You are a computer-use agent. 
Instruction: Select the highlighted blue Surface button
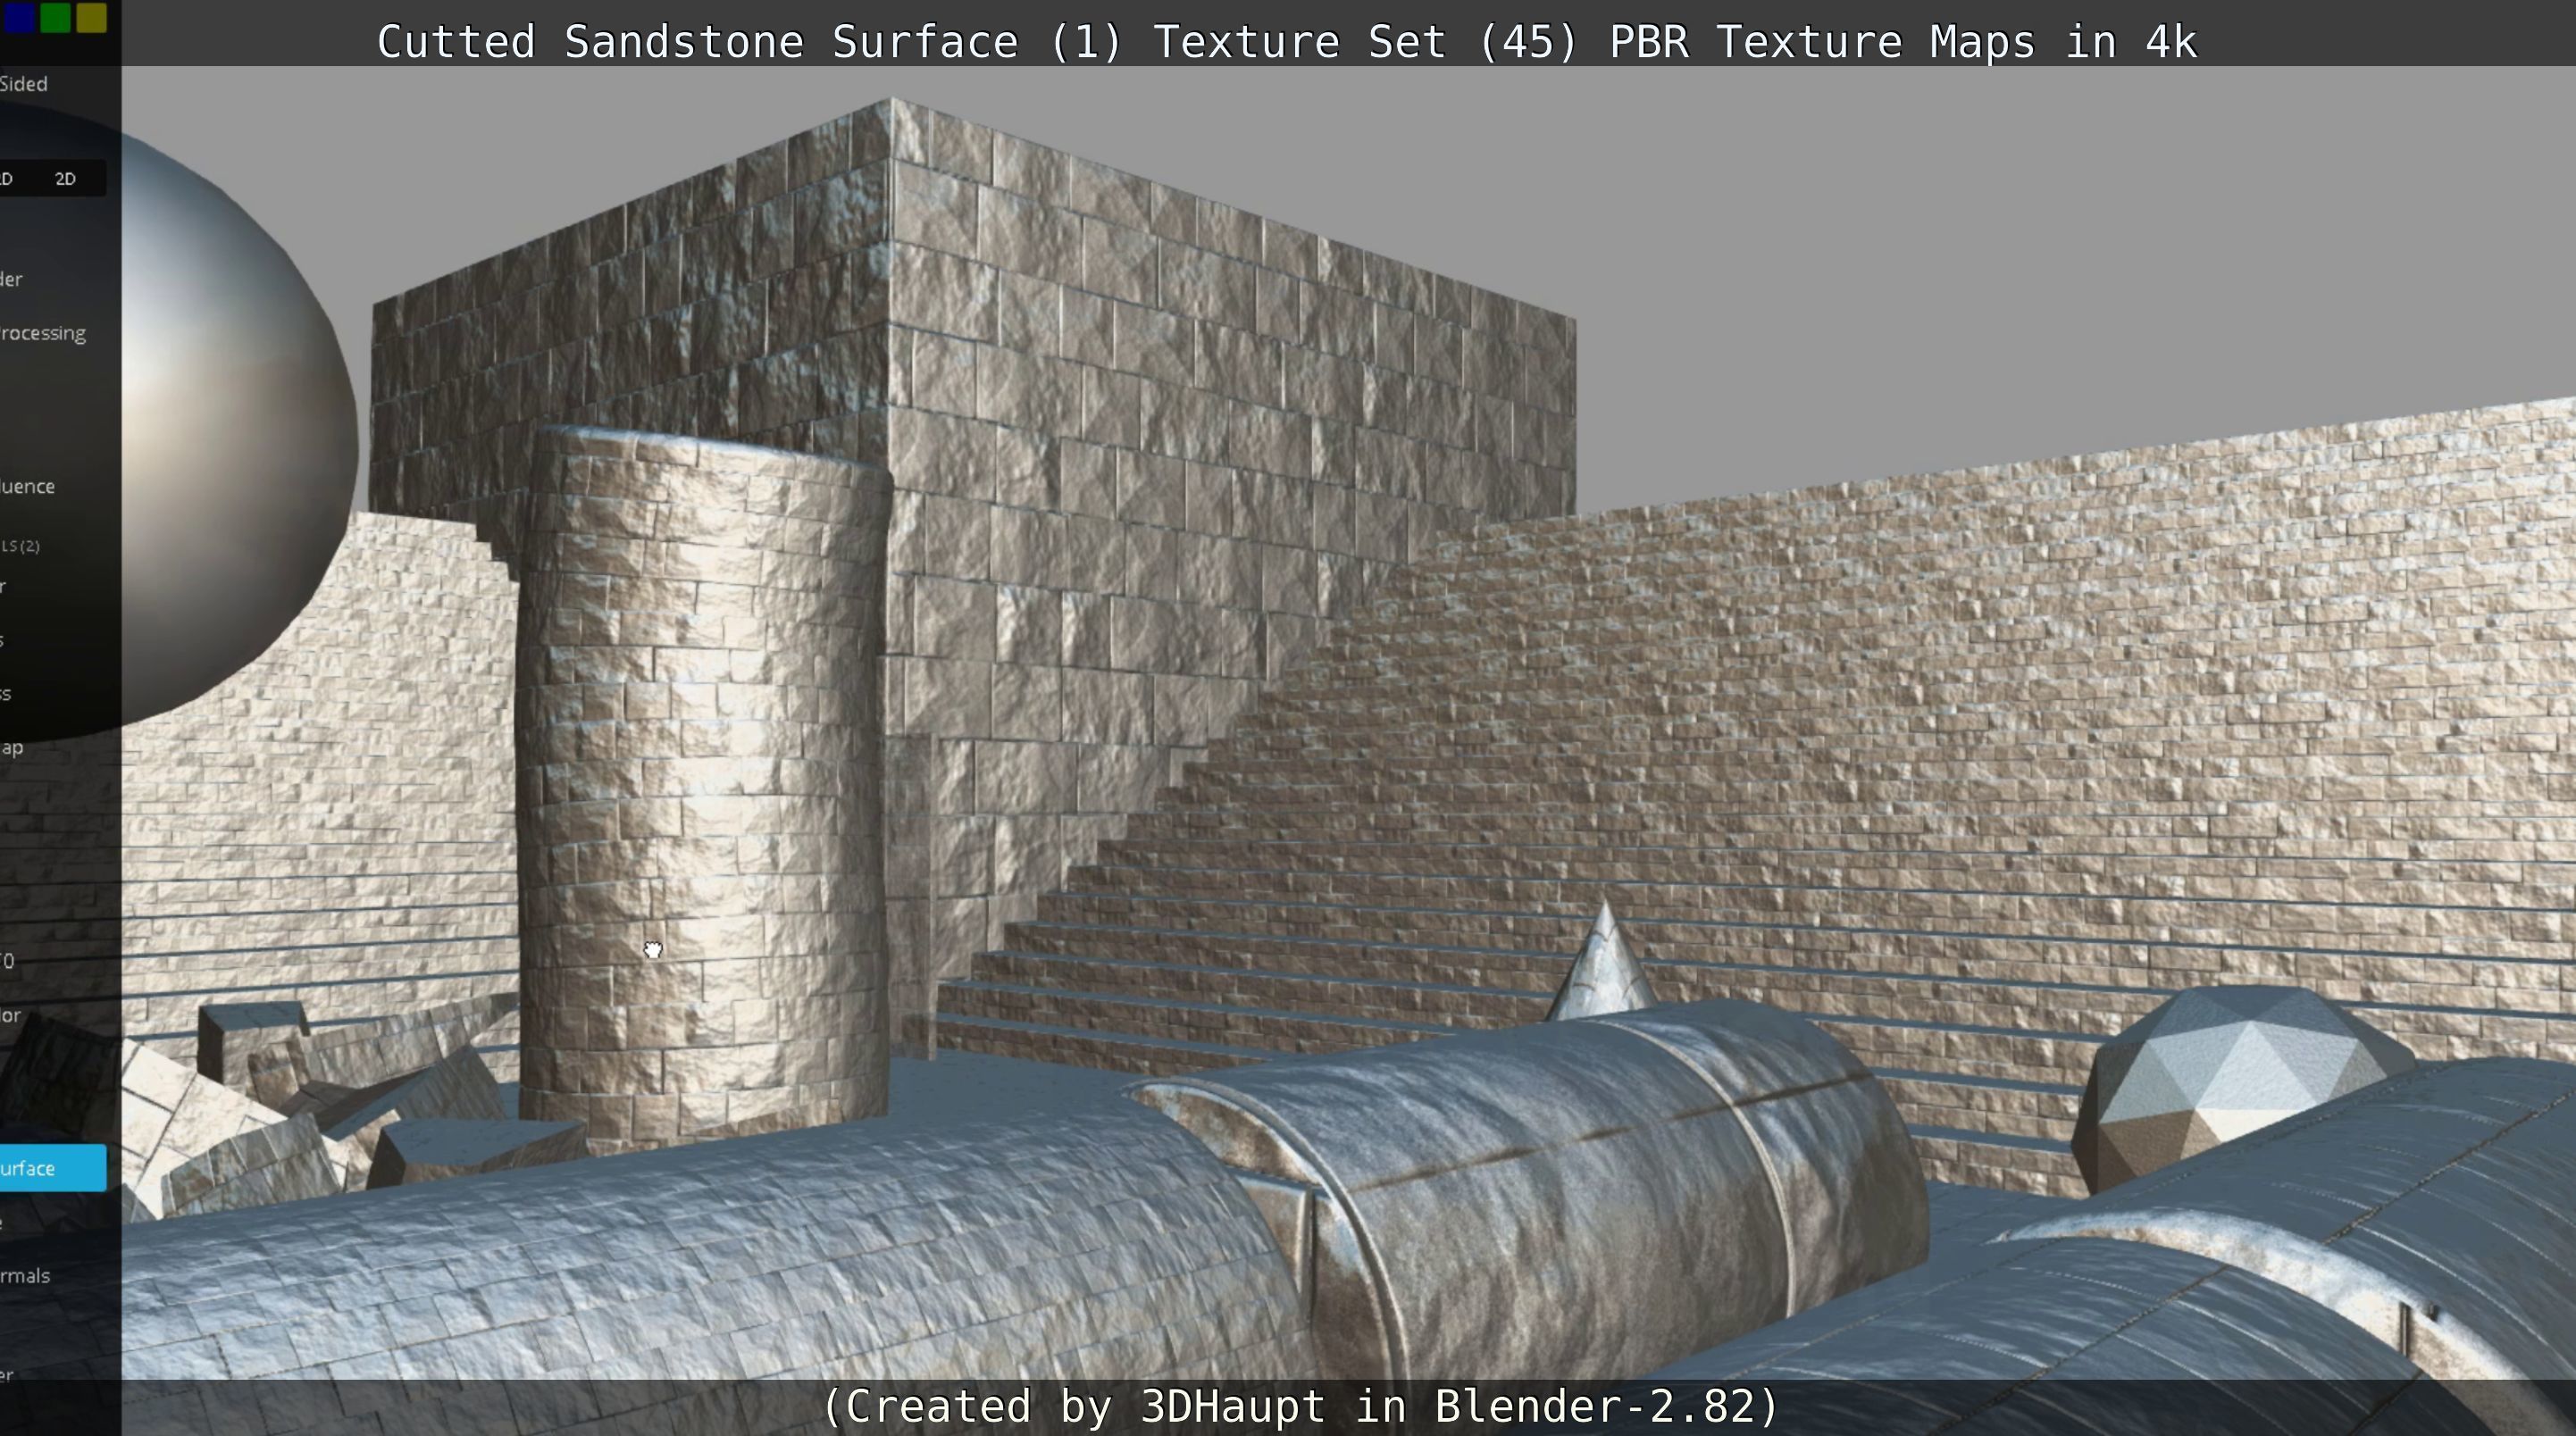(52, 1168)
